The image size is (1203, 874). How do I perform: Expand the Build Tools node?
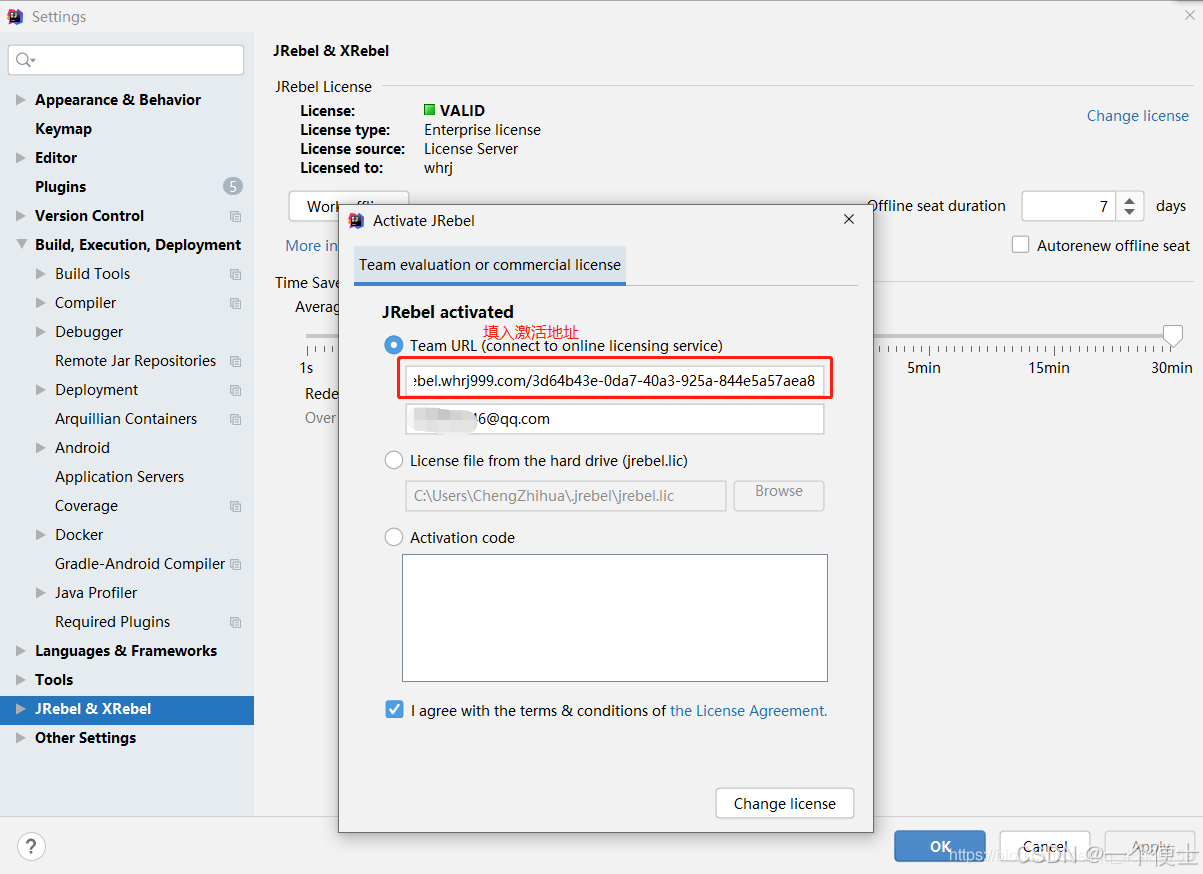tap(41, 274)
